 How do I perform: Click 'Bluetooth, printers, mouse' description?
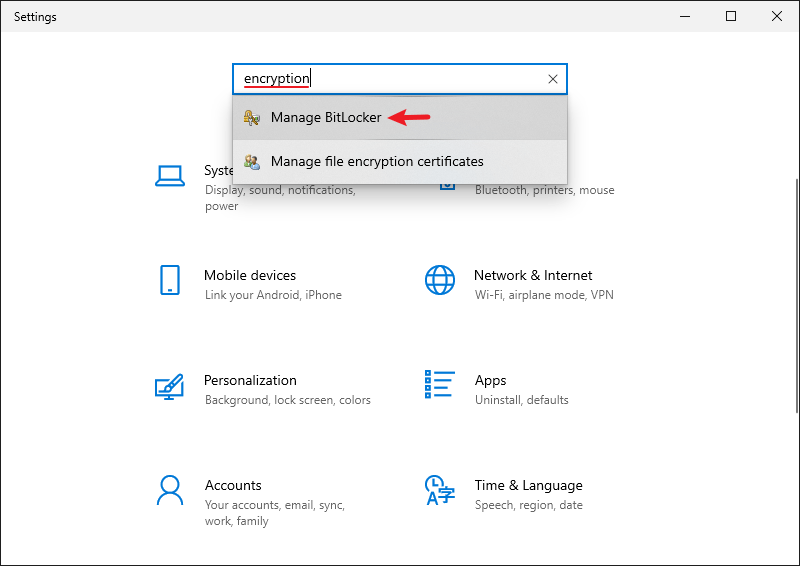[x=544, y=190]
